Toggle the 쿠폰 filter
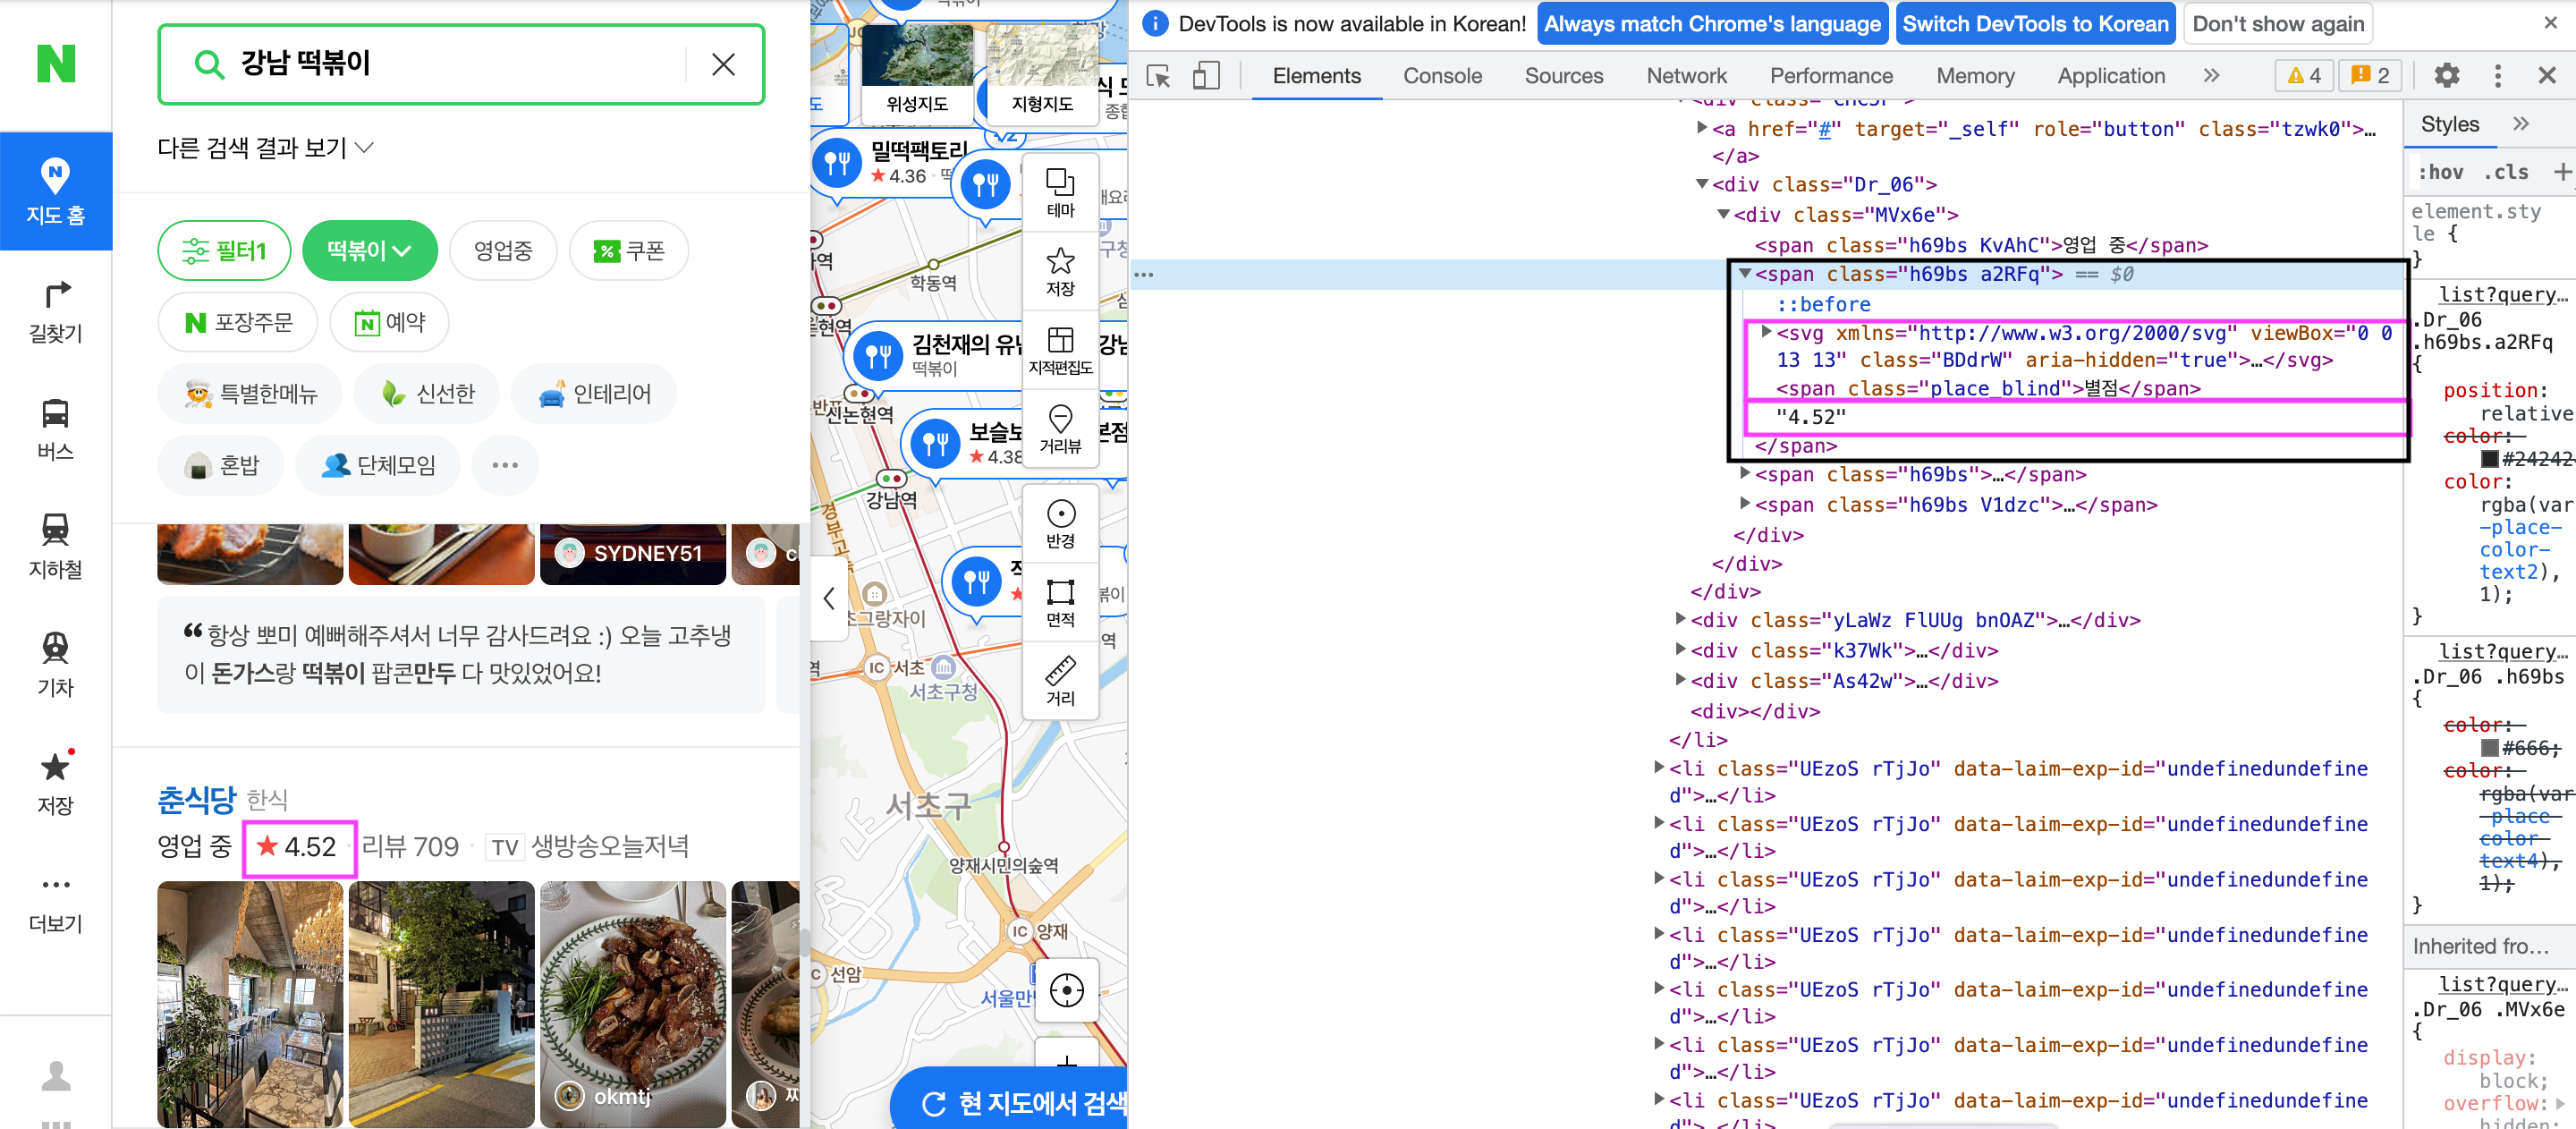This screenshot has width=2576, height=1129. (629, 250)
